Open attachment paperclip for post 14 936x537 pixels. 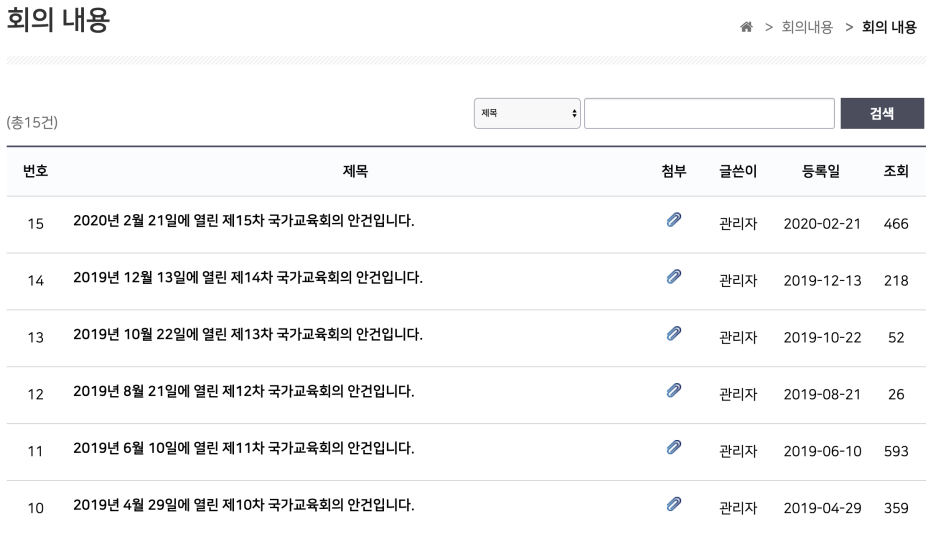point(674,276)
